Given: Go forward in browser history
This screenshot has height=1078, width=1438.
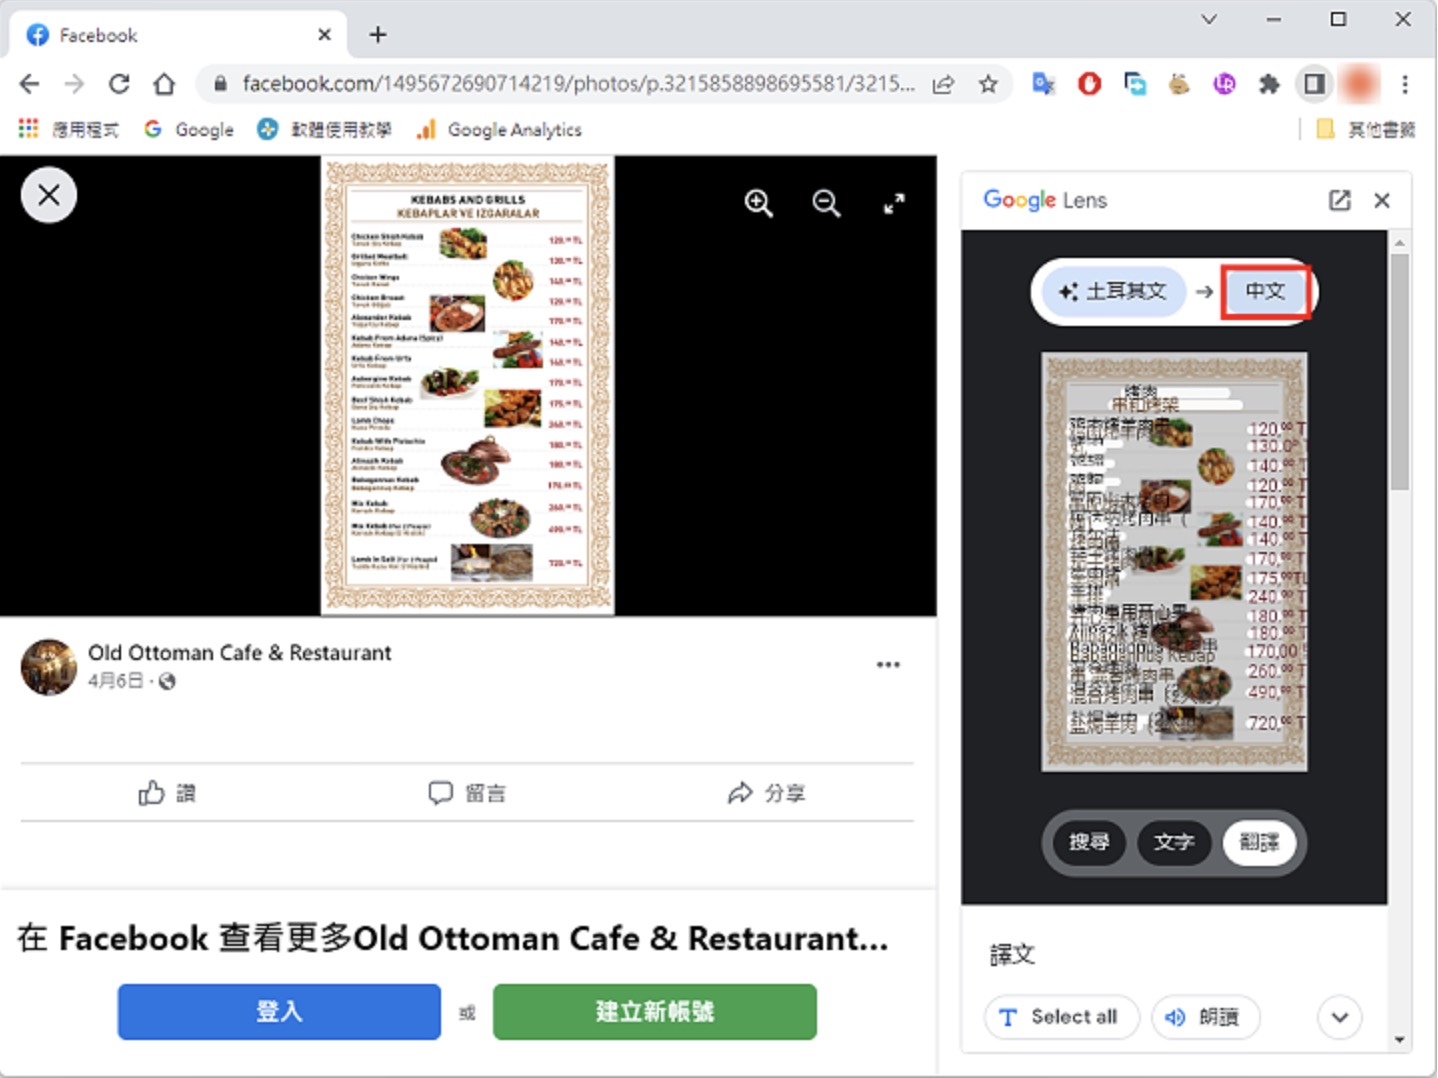Looking at the screenshot, I should pos(74,84).
